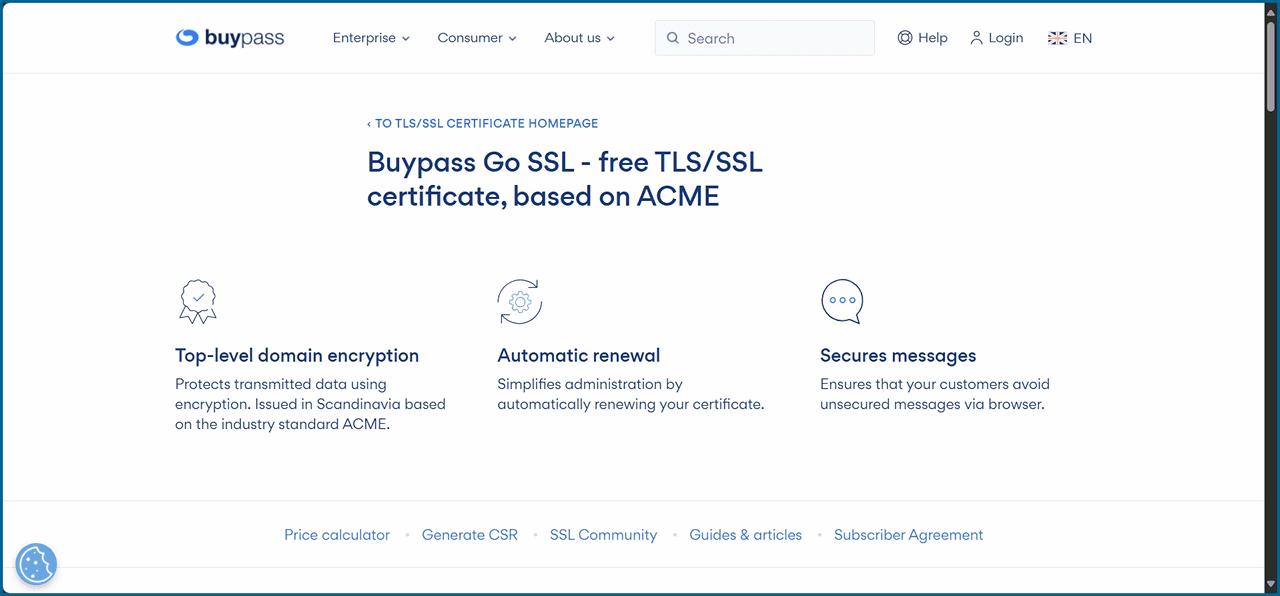Open the Price calculator link
The height and width of the screenshot is (596, 1280).
coord(337,535)
